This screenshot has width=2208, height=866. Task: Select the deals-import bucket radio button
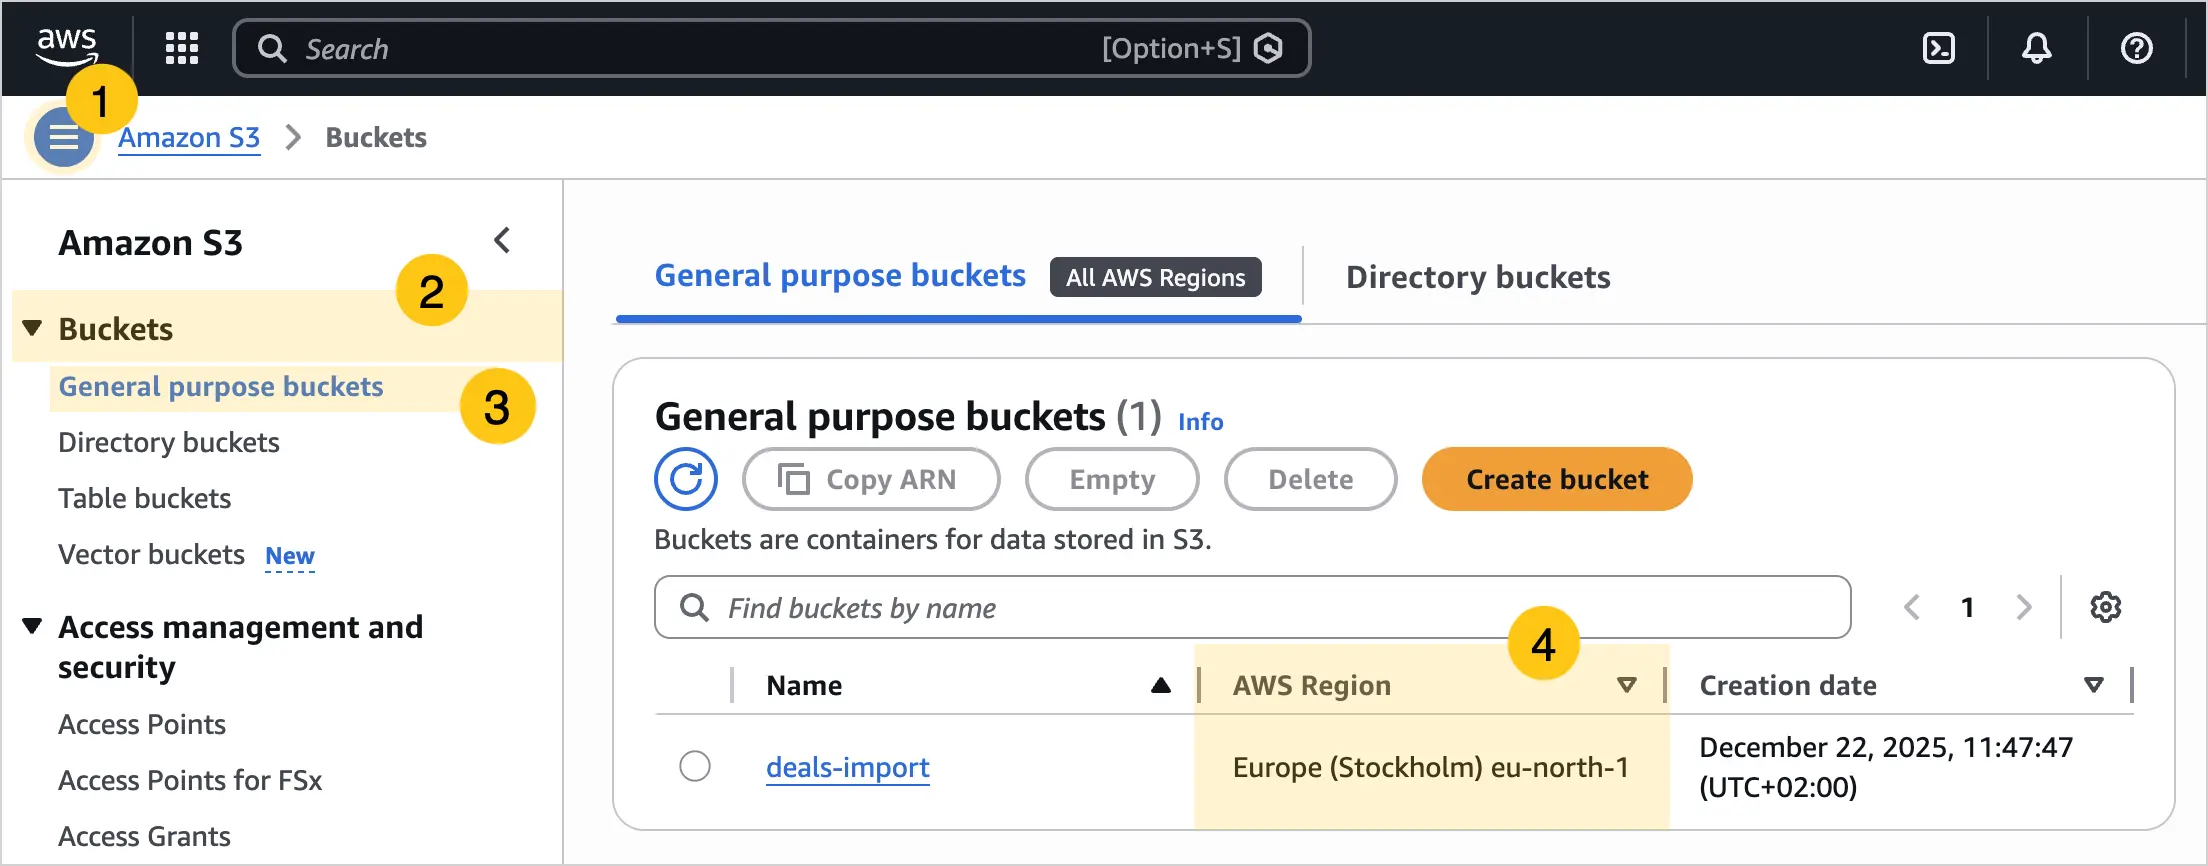(695, 766)
